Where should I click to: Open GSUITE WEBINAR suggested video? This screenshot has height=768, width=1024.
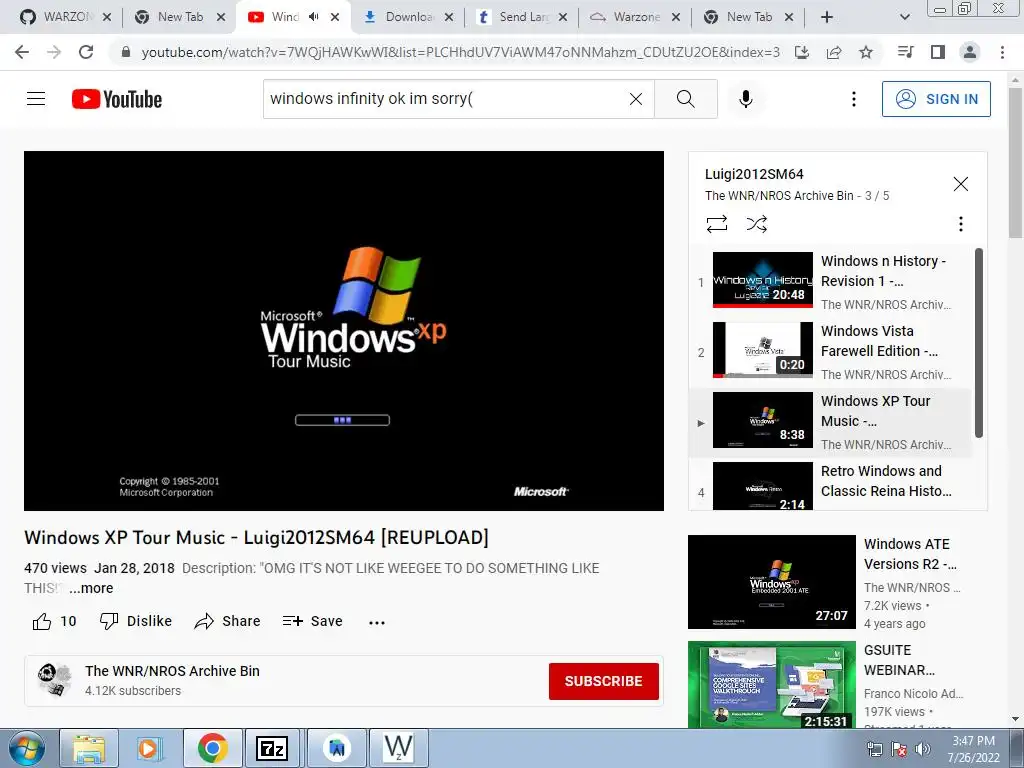coord(838,684)
